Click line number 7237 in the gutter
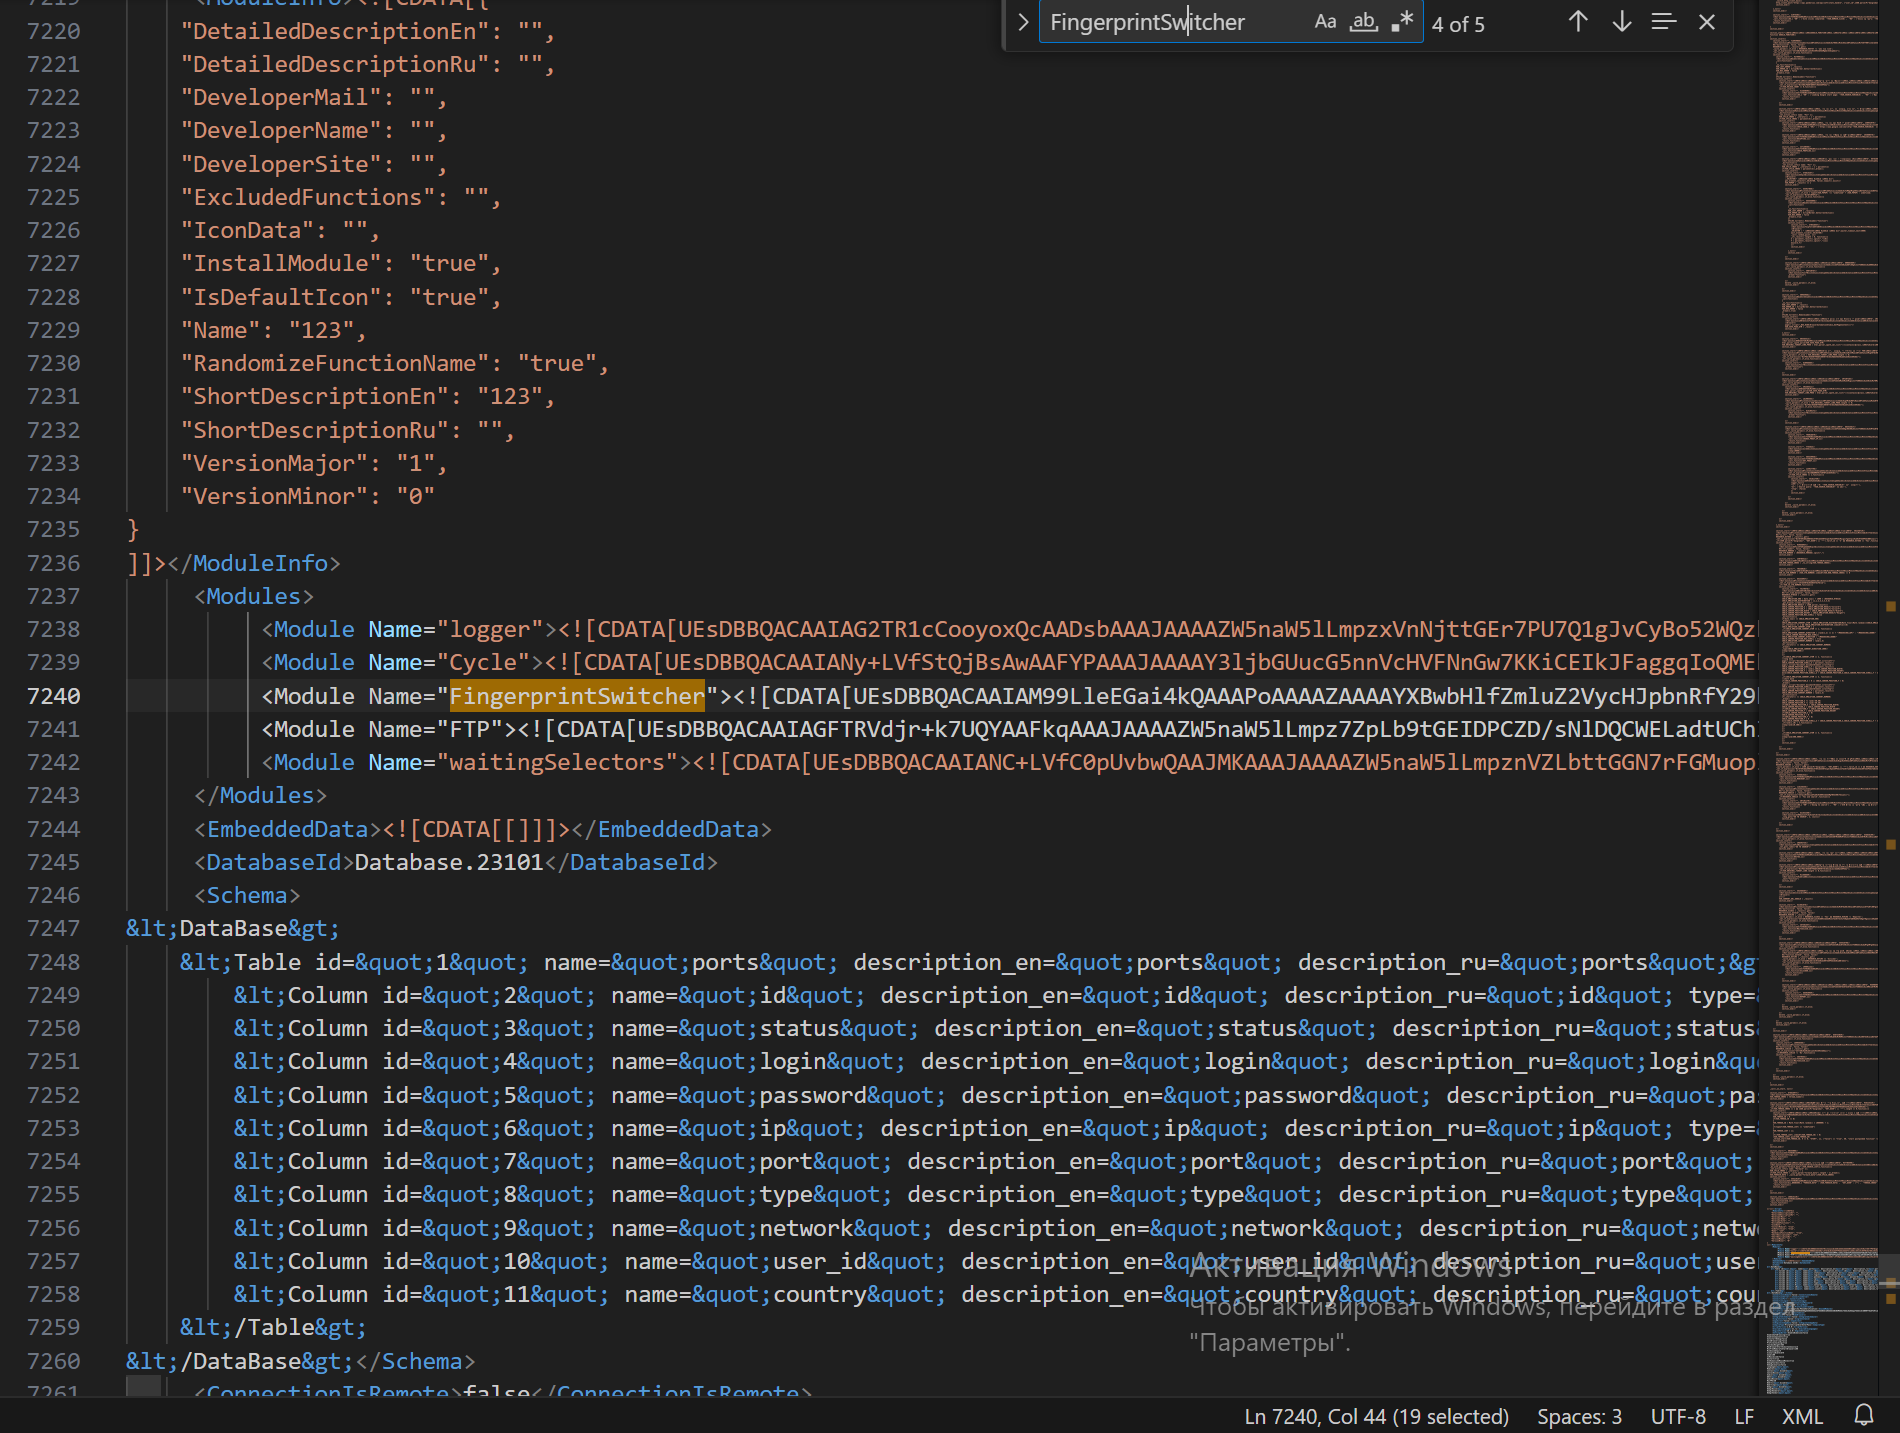 54,596
